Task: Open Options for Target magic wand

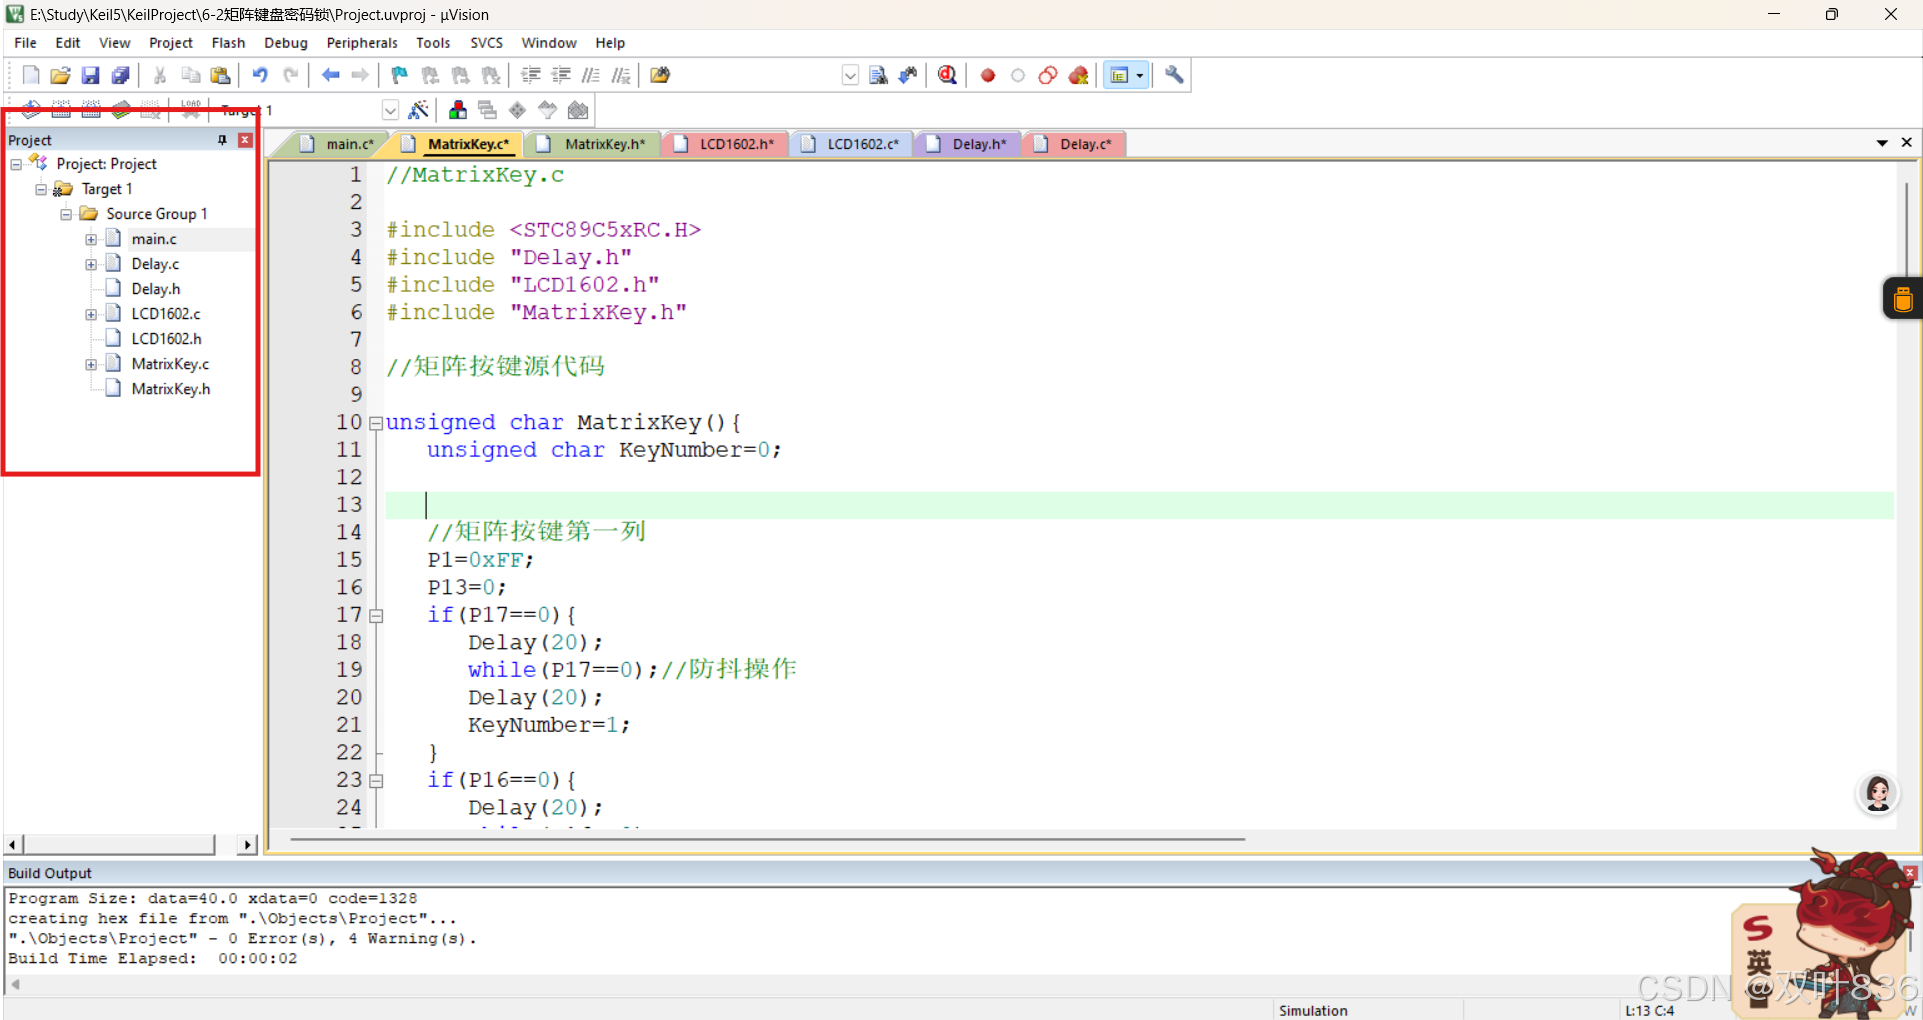Action: point(418,110)
